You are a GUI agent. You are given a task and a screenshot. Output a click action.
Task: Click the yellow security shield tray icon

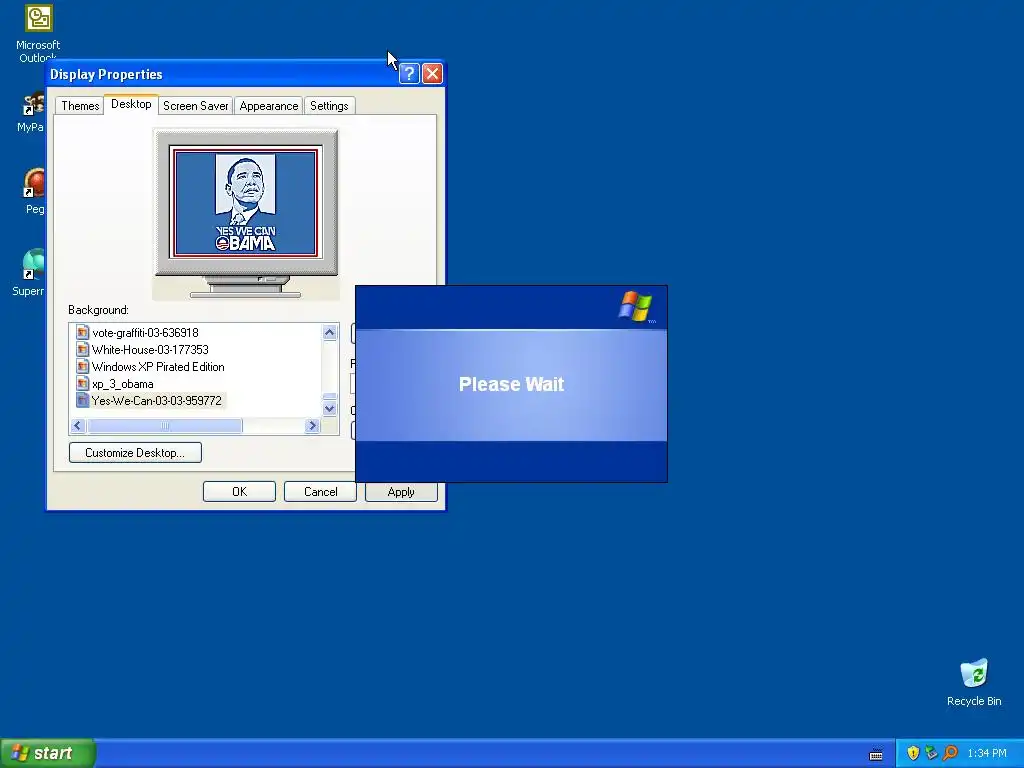[x=913, y=753]
